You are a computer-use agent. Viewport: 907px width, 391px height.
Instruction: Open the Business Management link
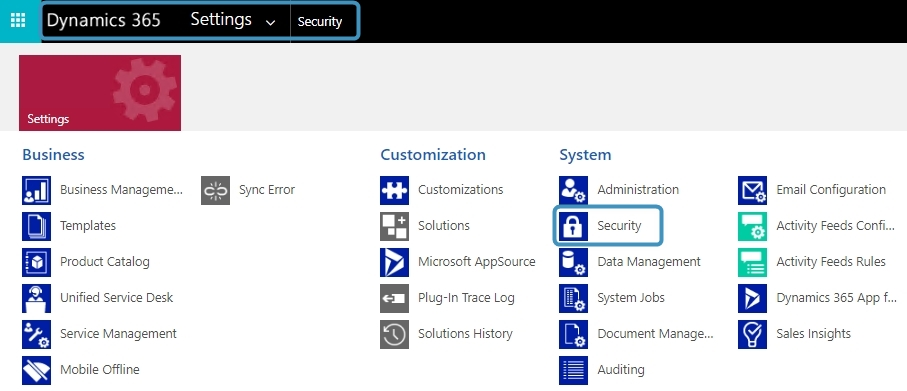tap(121, 190)
